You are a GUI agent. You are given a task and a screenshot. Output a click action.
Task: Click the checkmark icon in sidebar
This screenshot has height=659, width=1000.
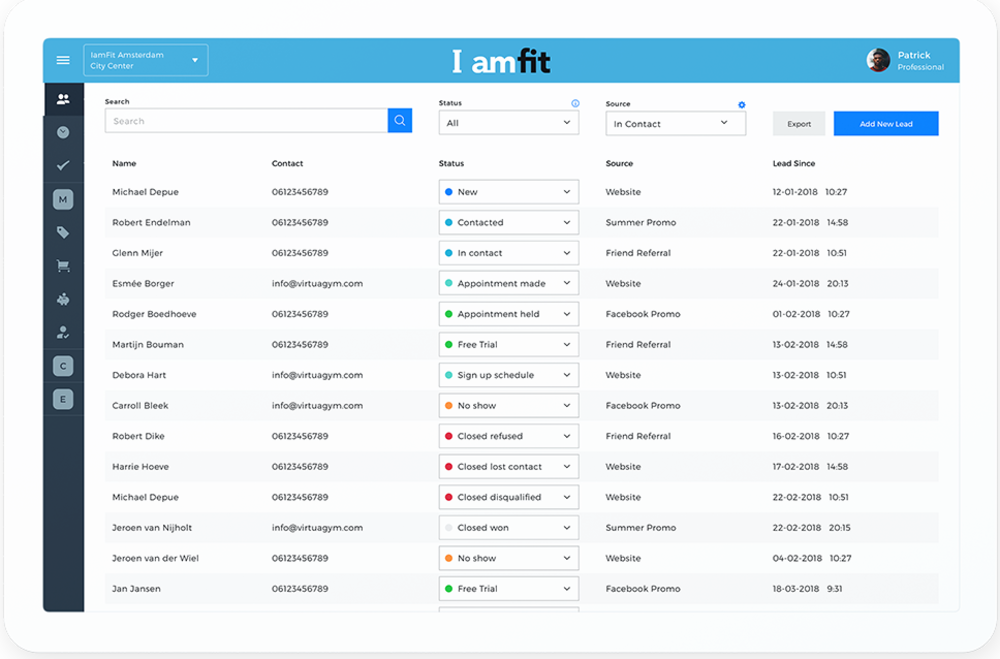tap(63, 165)
